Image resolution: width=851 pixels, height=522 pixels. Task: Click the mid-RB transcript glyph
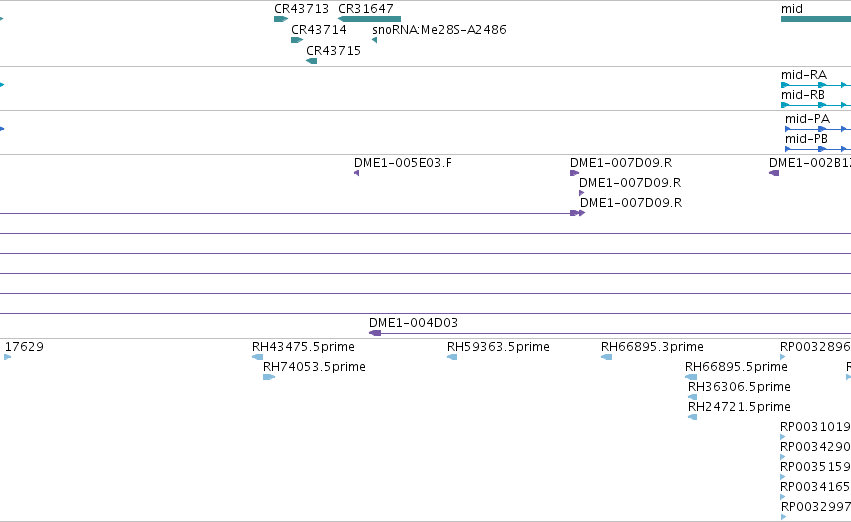coord(816,105)
